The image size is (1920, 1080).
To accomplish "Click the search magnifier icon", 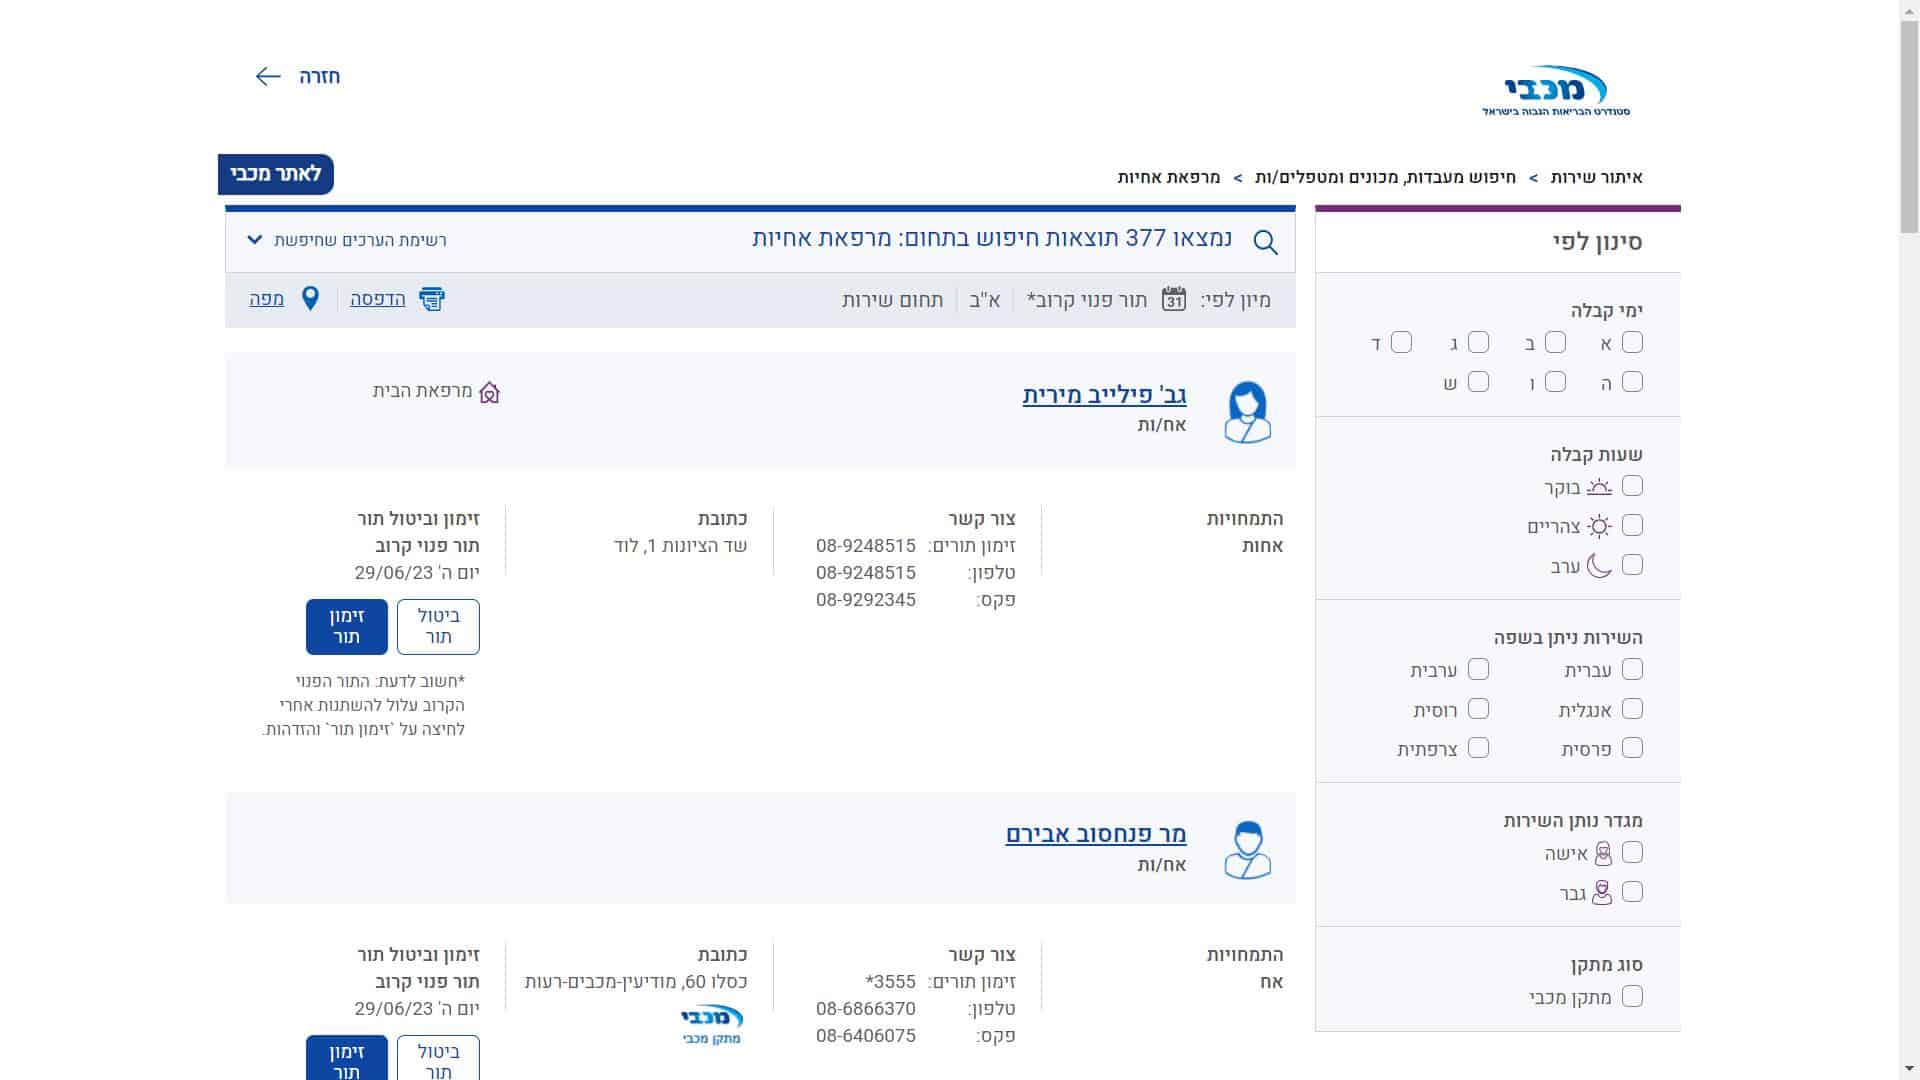I will [x=1265, y=242].
